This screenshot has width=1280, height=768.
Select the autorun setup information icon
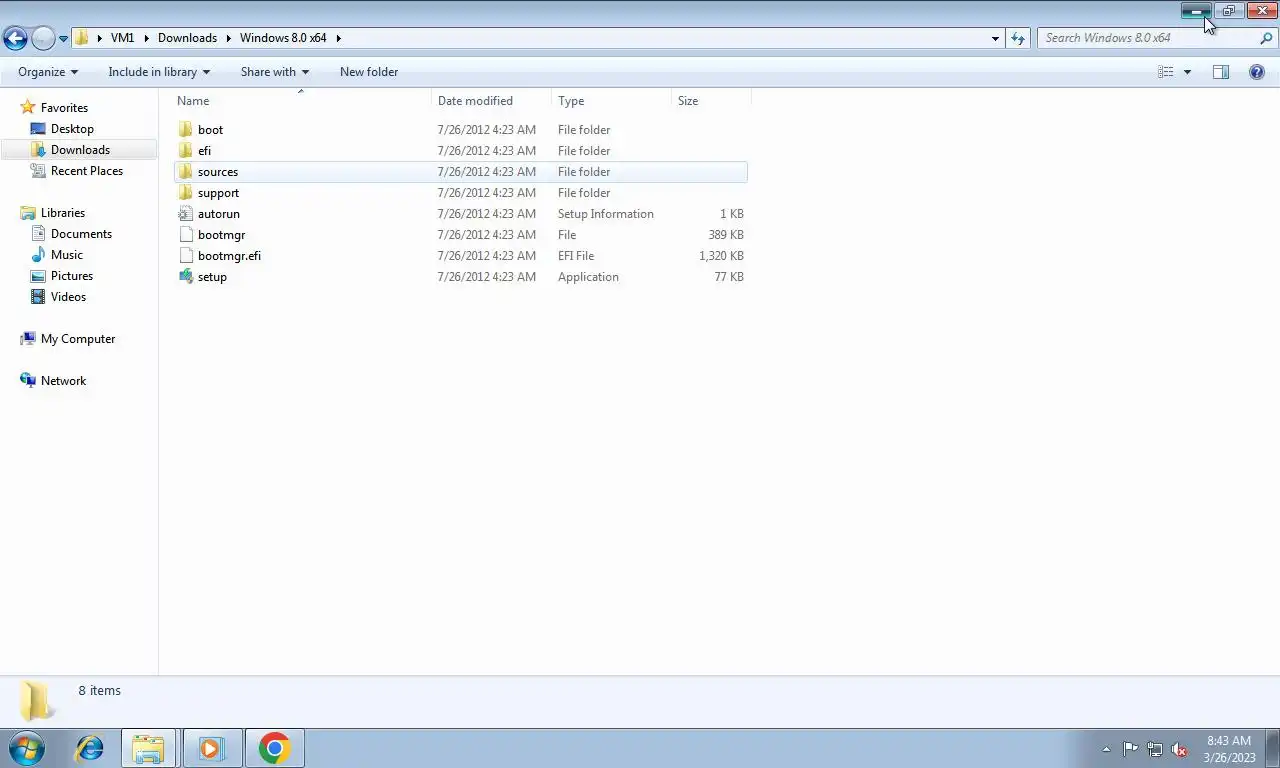(185, 214)
